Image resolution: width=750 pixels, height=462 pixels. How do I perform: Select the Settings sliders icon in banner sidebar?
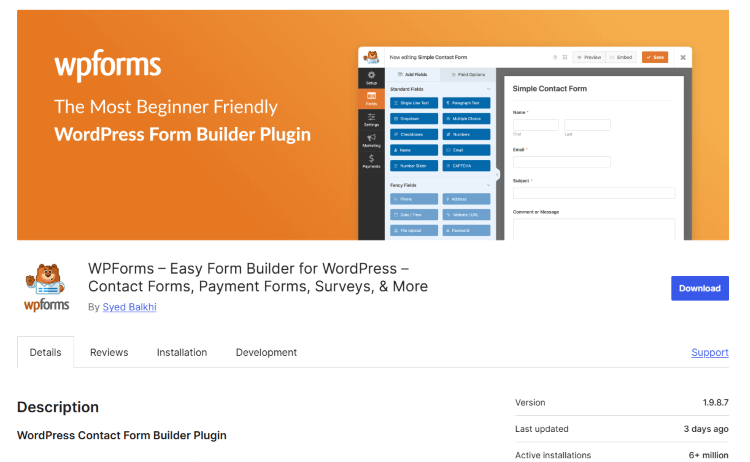[x=371, y=120]
